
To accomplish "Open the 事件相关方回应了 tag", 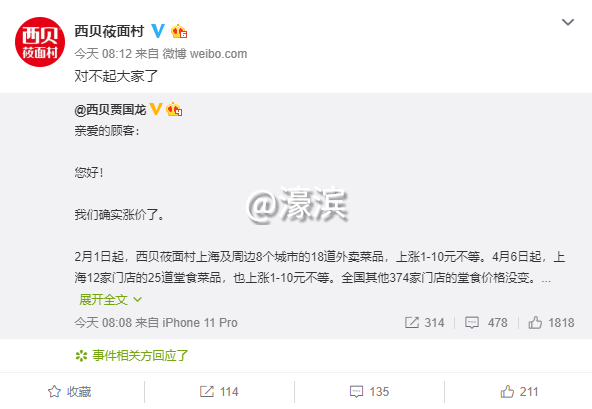I will (131, 355).
